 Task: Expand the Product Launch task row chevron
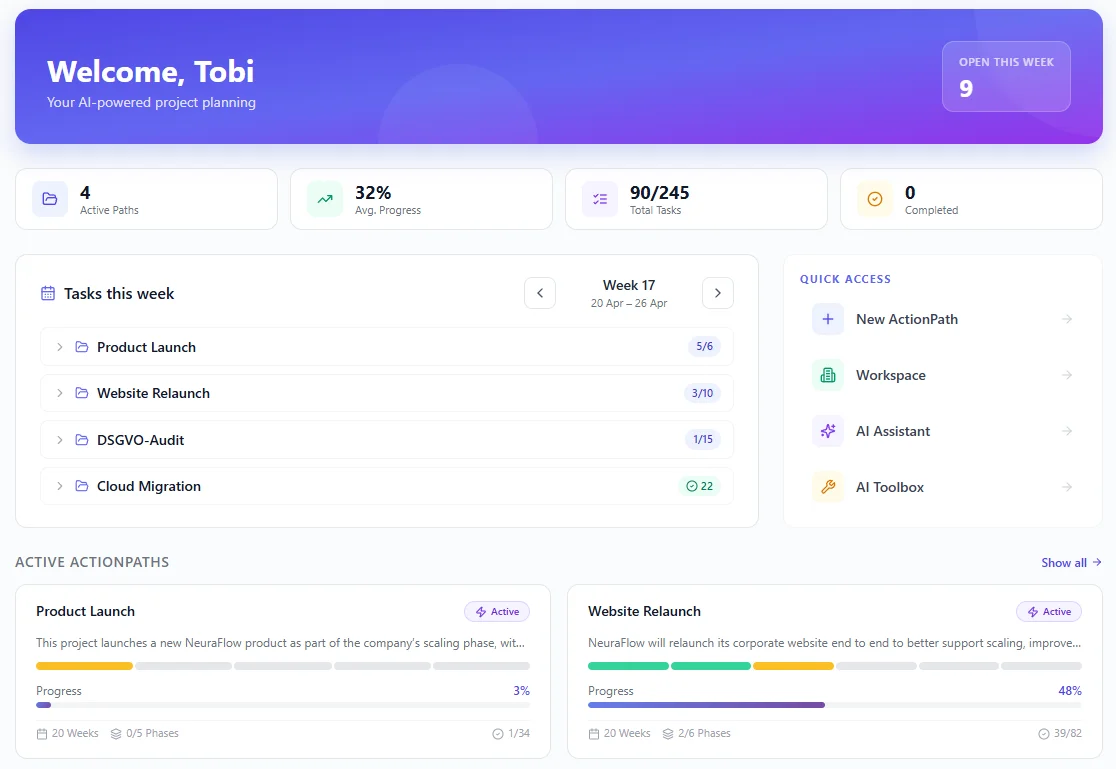click(60, 347)
